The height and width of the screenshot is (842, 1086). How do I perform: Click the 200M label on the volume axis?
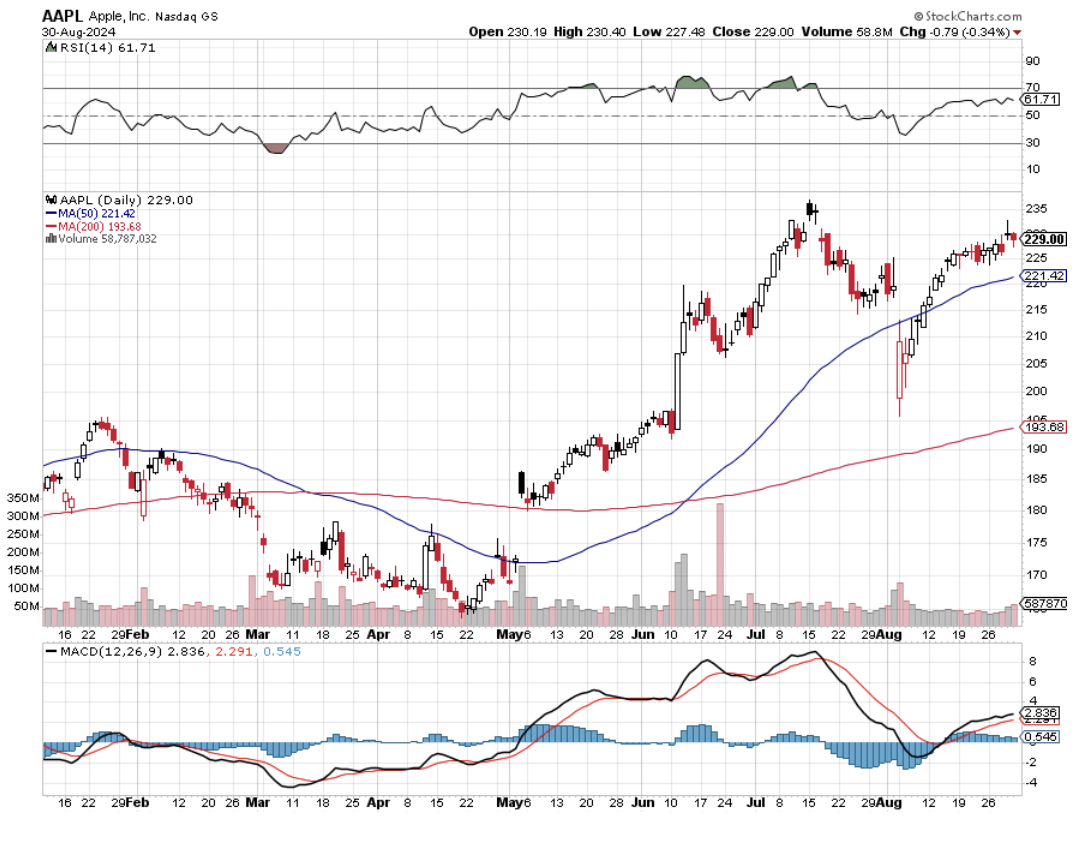(23, 552)
